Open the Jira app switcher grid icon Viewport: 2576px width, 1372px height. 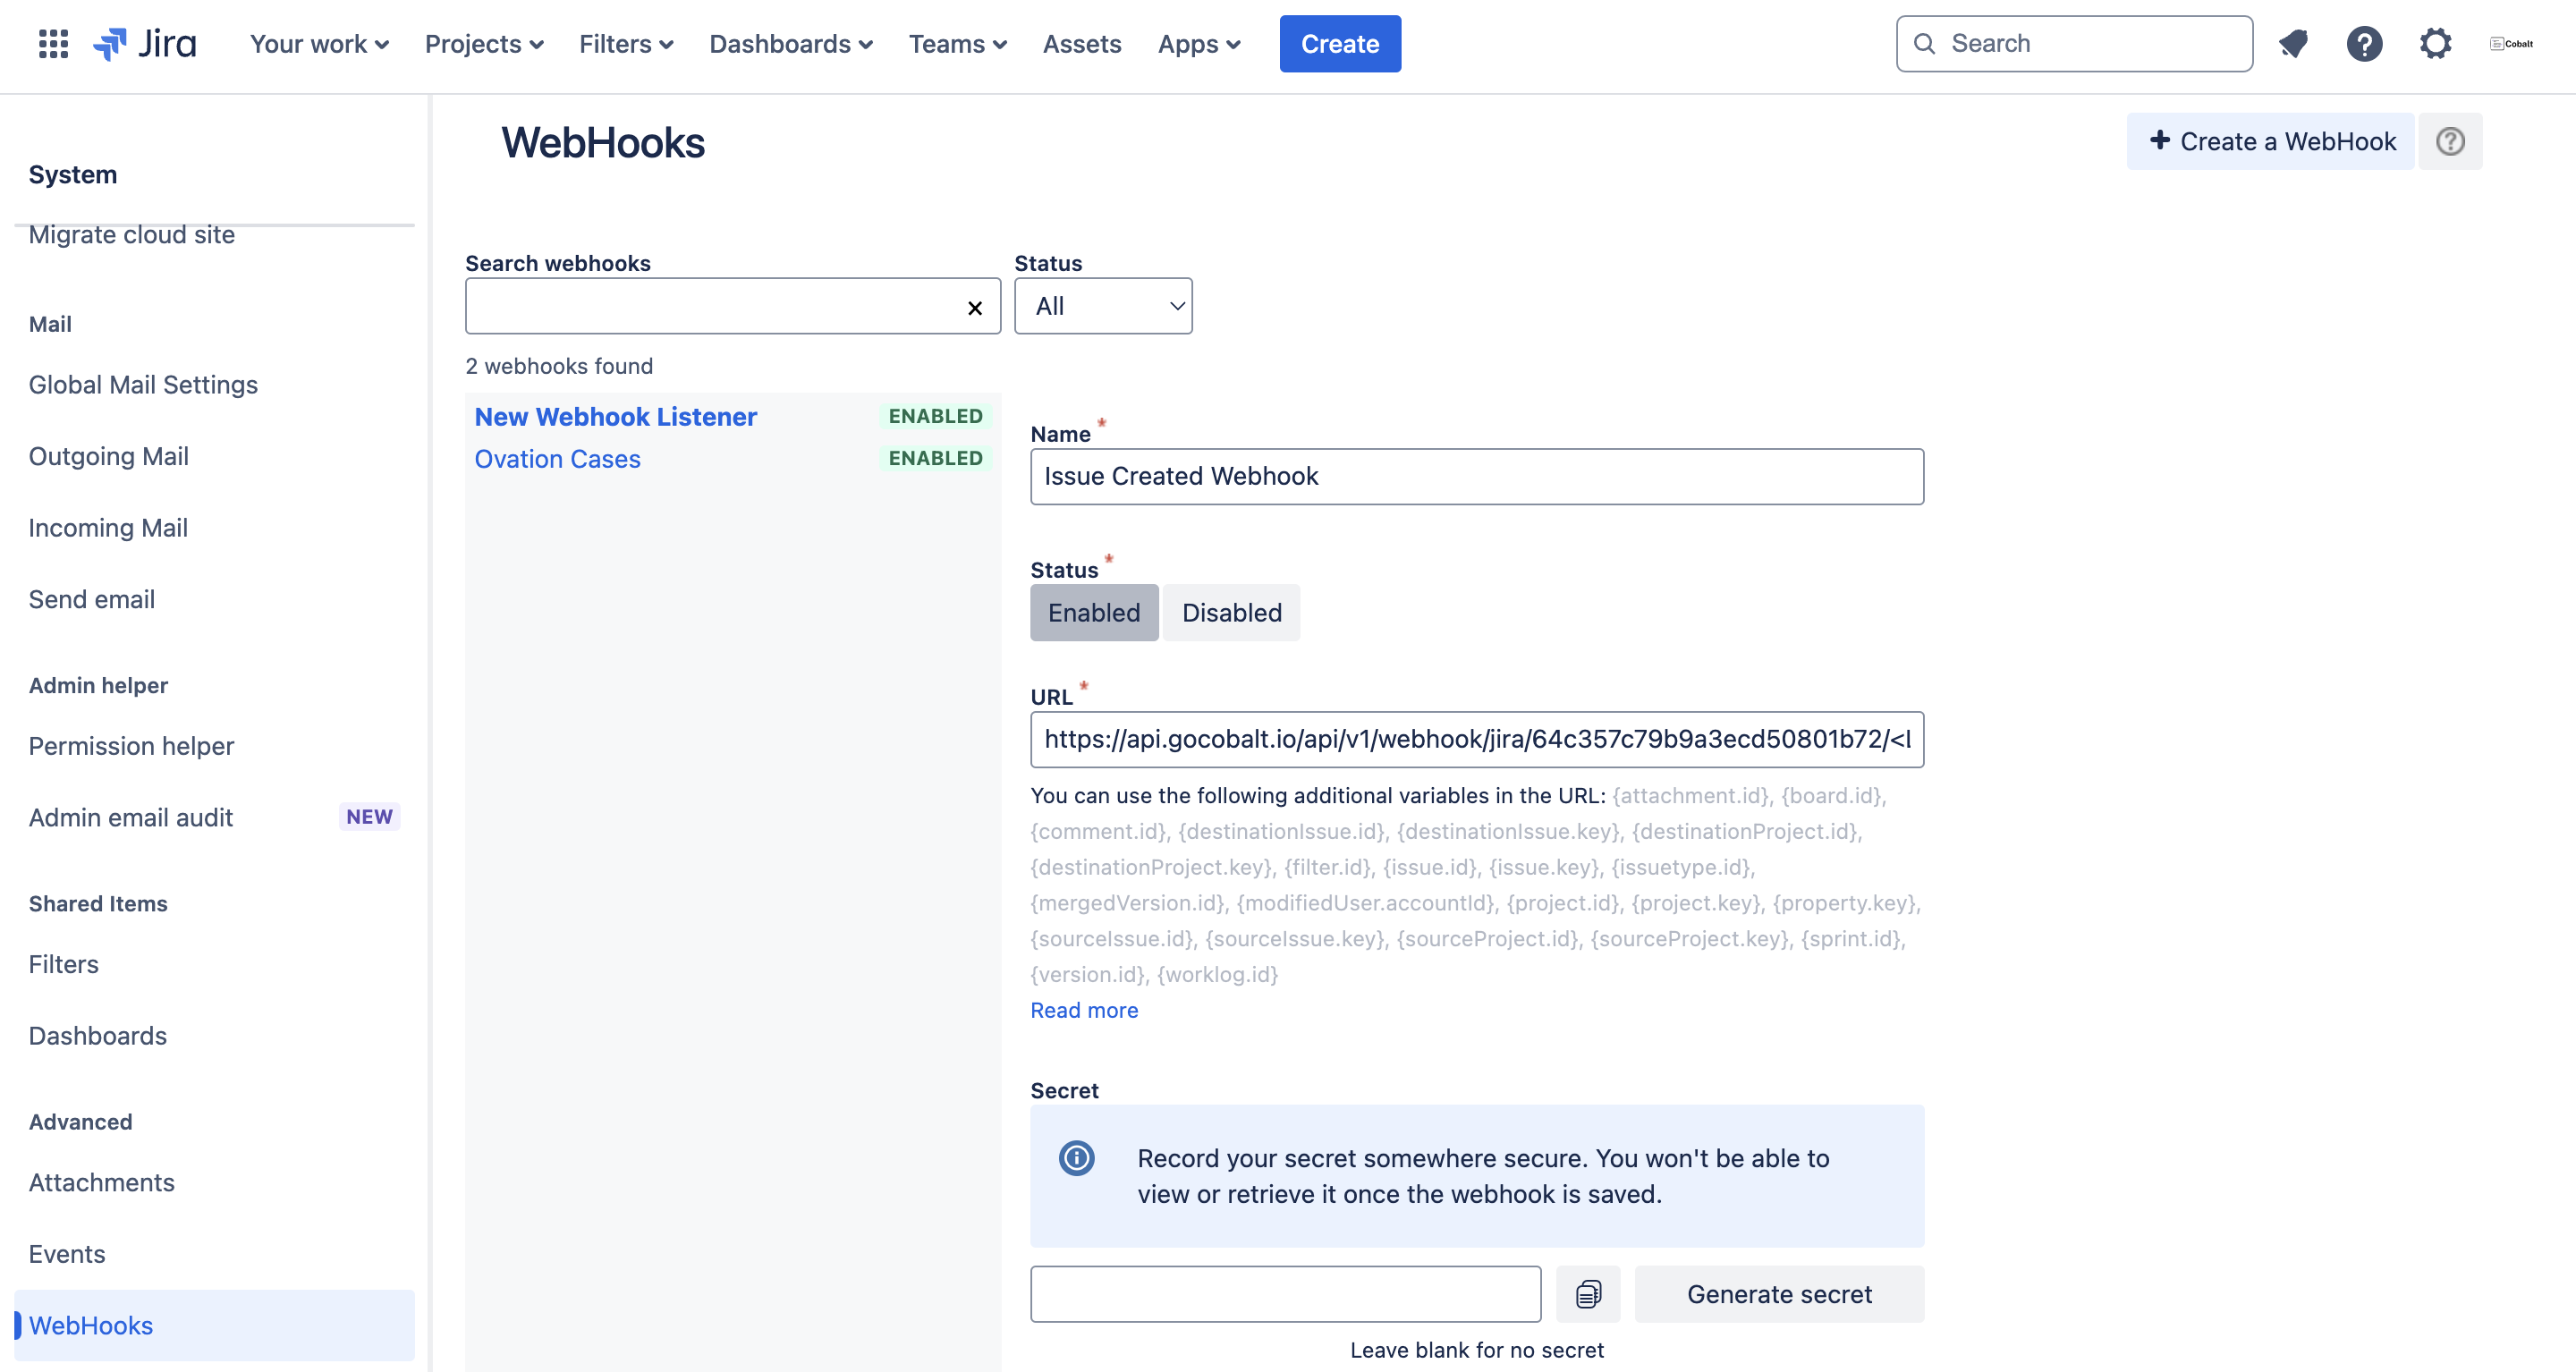(x=52, y=43)
